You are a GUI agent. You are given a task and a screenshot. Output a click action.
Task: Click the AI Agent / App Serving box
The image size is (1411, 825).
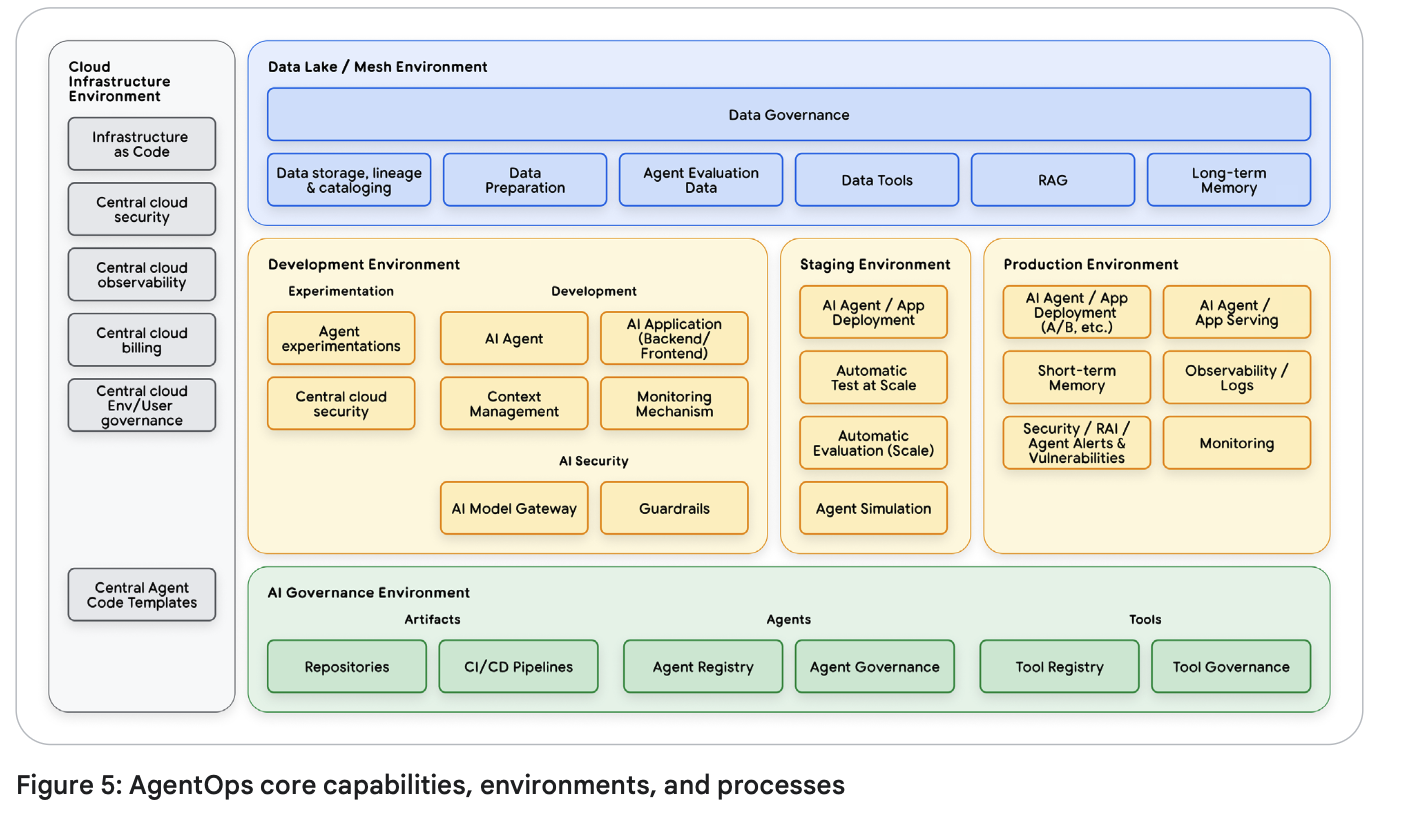(1236, 312)
